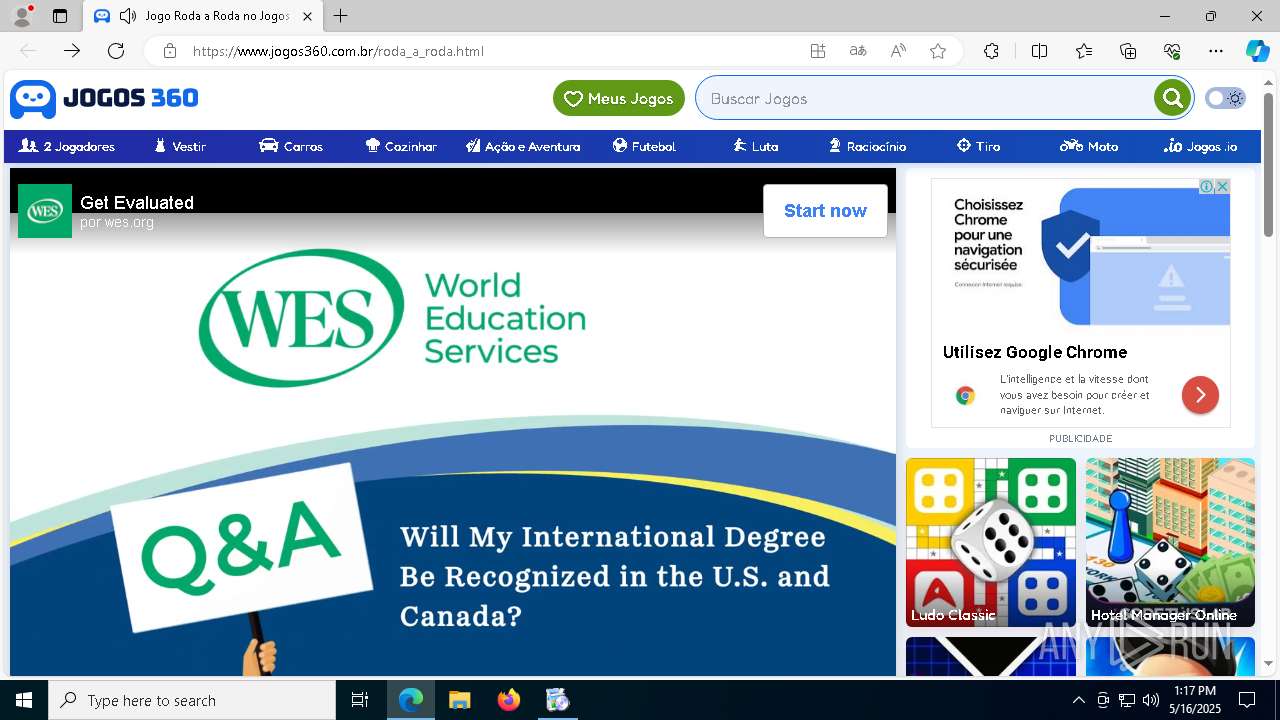Add page to favorites star
1280x720 pixels.
938,51
